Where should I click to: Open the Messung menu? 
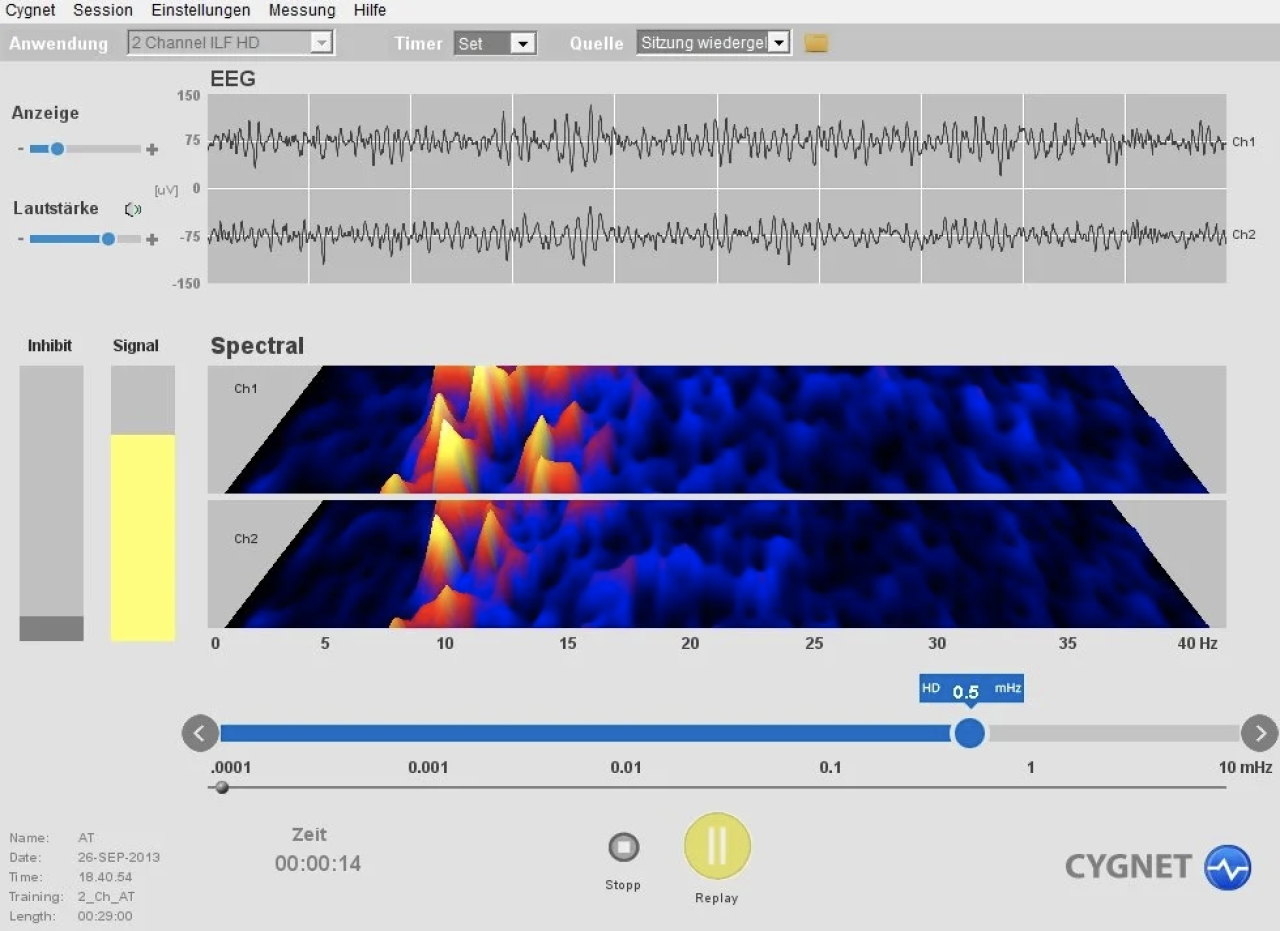pos(302,10)
